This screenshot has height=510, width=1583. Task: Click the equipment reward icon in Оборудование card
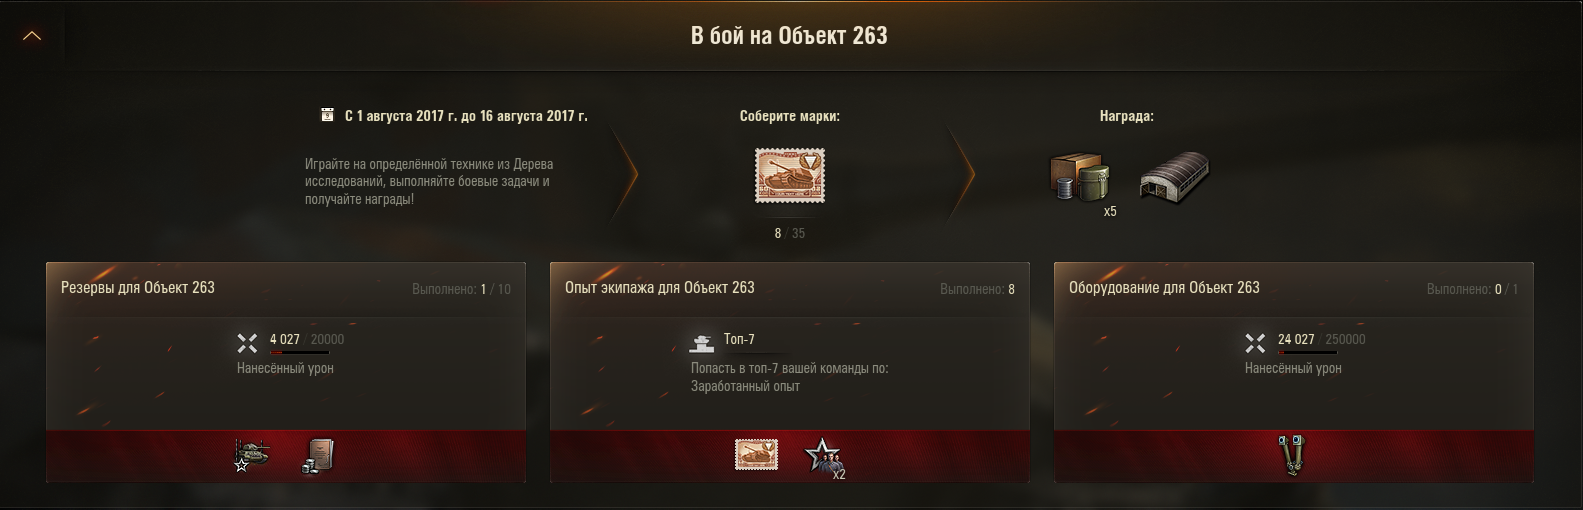tap(1293, 455)
